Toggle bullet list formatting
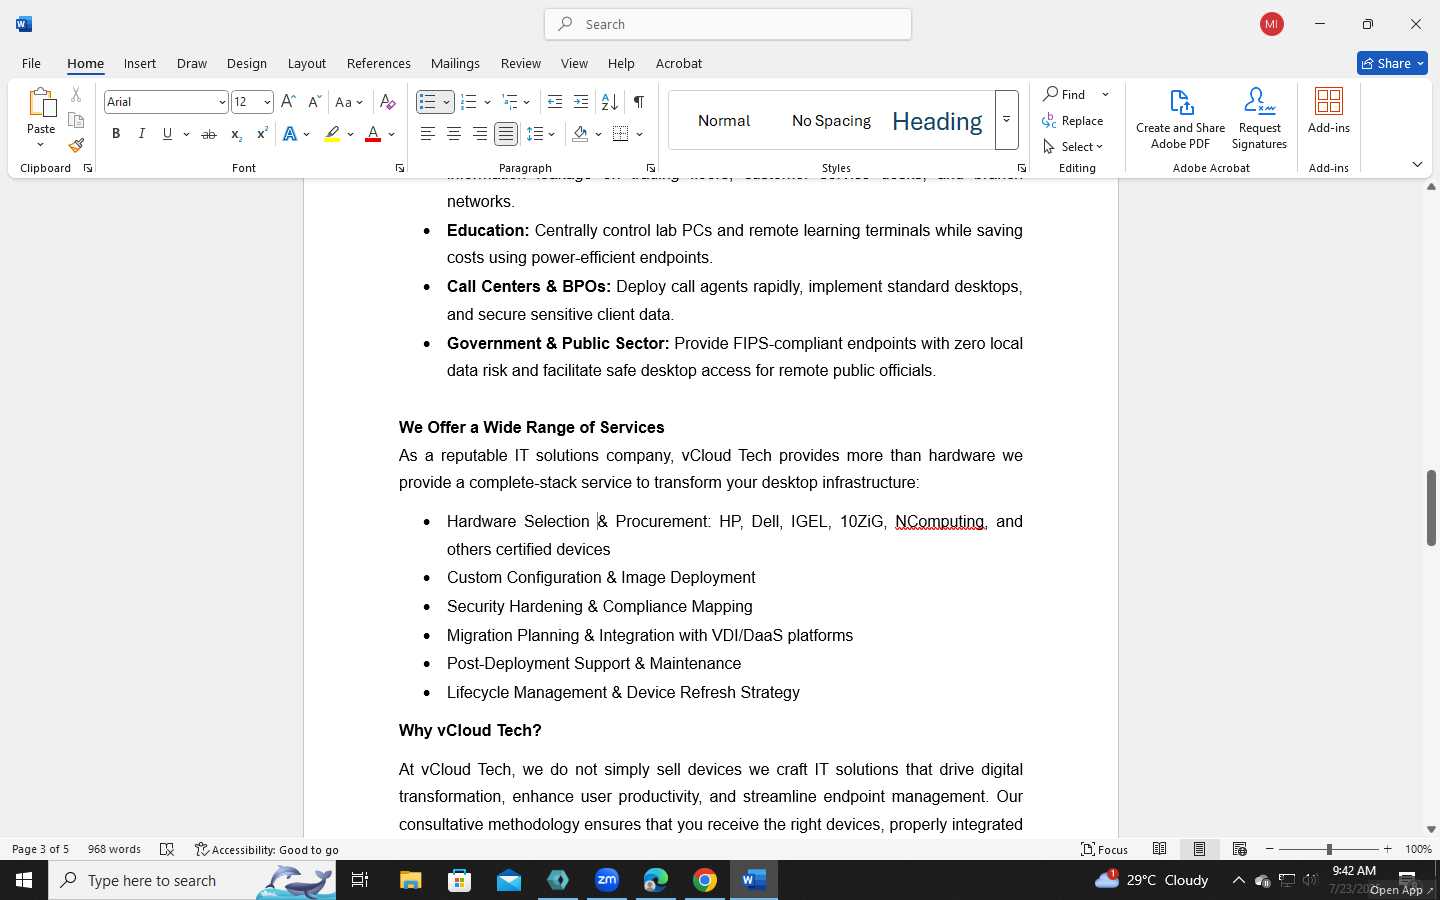The image size is (1440, 900). [x=428, y=102]
